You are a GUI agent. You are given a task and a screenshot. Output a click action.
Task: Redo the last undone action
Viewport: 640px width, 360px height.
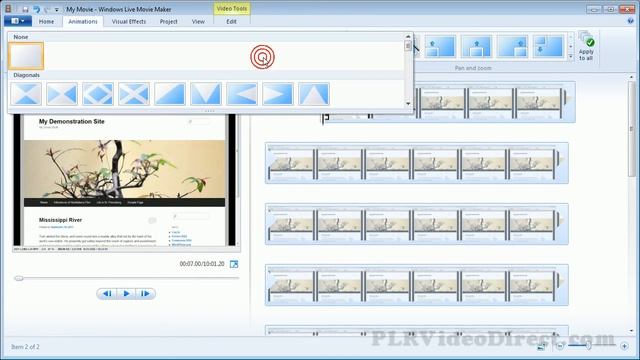(47, 9)
